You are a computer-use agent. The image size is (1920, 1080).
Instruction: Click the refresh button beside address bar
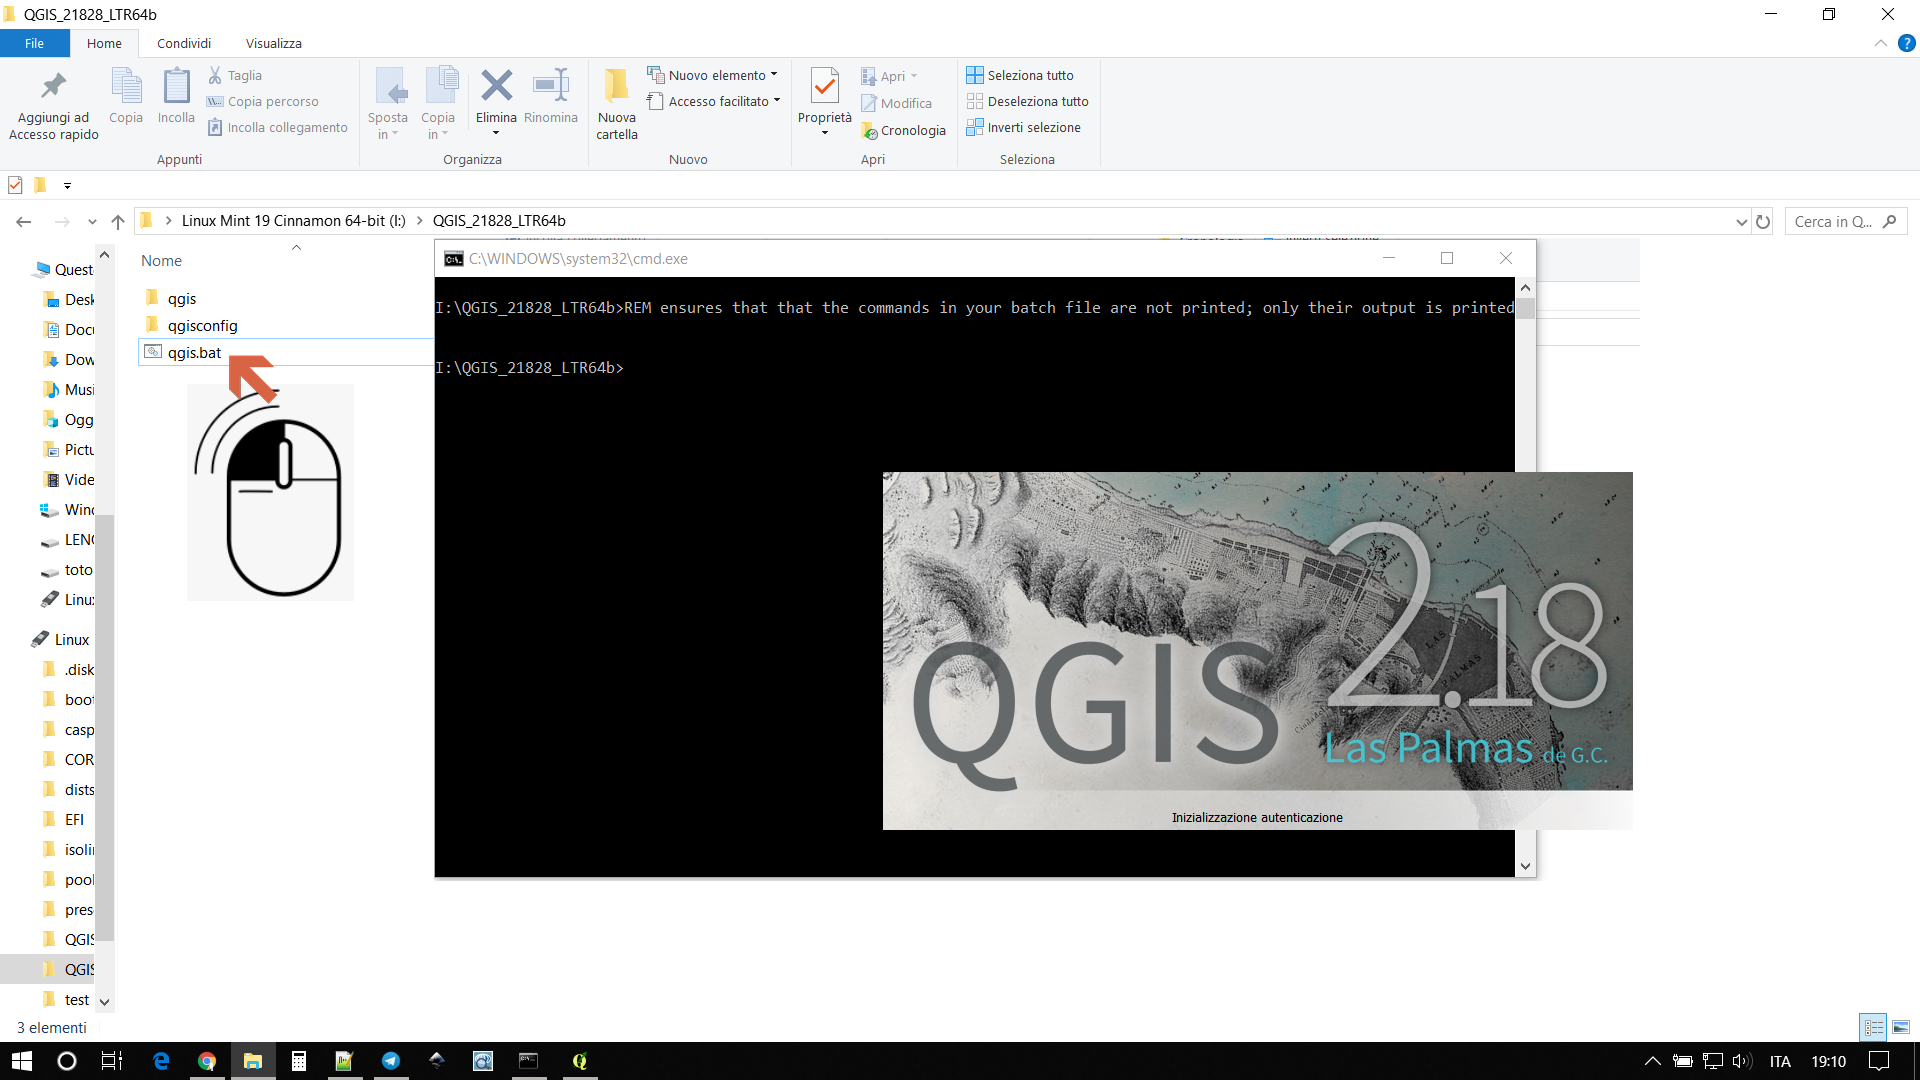[1763, 222]
